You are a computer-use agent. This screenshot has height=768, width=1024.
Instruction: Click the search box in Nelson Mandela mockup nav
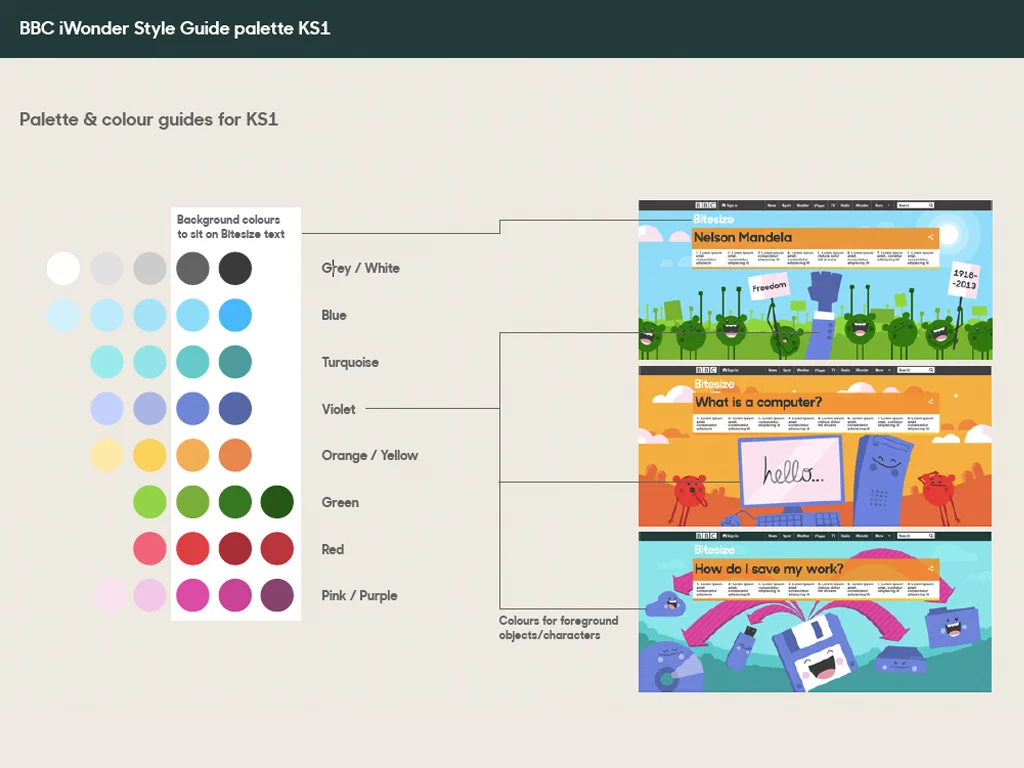tap(915, 205)
